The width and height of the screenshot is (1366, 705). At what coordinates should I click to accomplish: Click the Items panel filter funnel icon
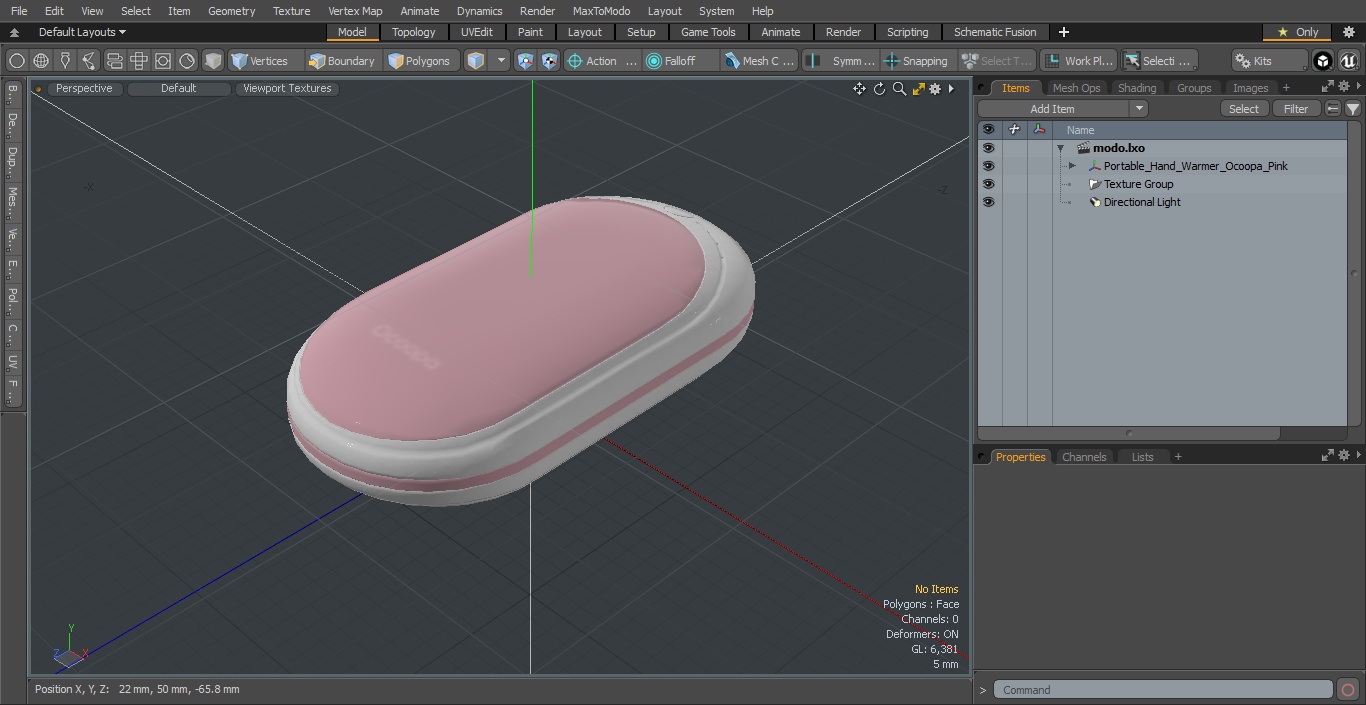point(1353,109)
